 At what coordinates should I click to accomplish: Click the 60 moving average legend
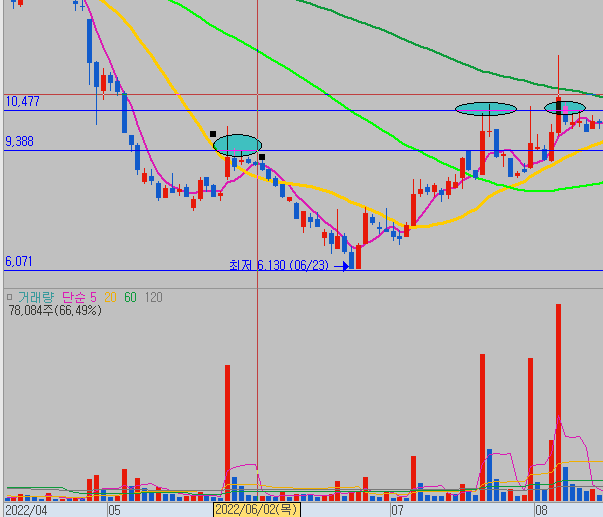130,297
